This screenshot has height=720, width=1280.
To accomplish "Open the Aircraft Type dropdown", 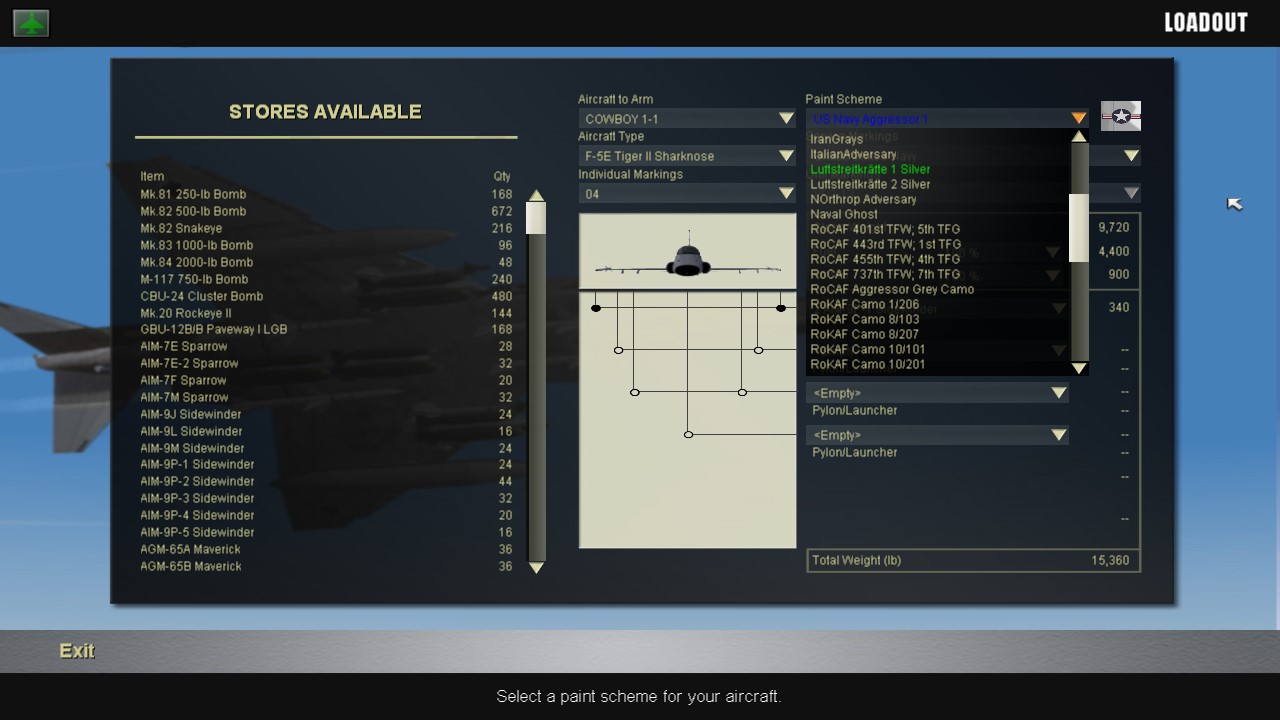I will 687,156.
